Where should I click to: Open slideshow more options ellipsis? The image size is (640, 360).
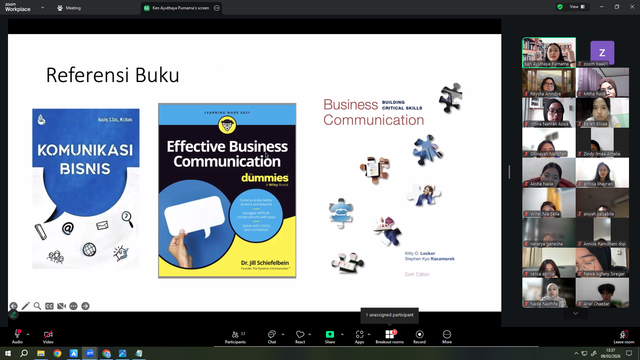(73, 306)
